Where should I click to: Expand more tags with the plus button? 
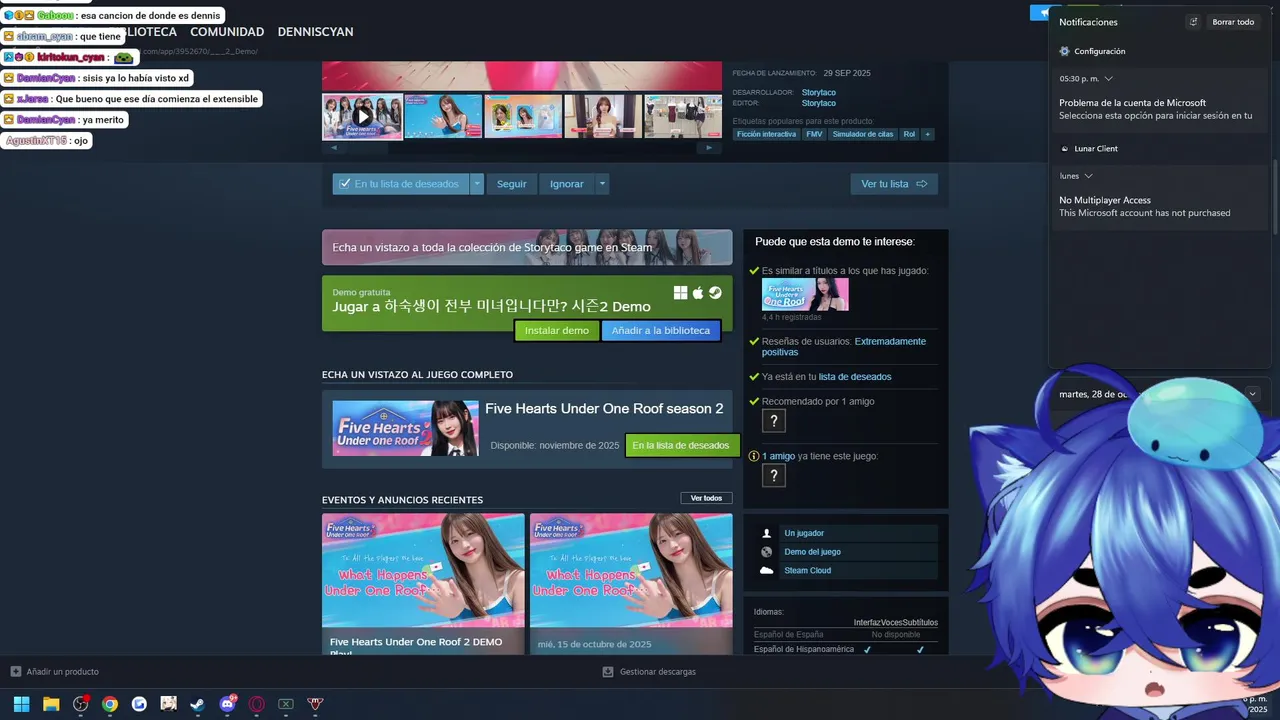pyautogui.click(x=927, y=134)
